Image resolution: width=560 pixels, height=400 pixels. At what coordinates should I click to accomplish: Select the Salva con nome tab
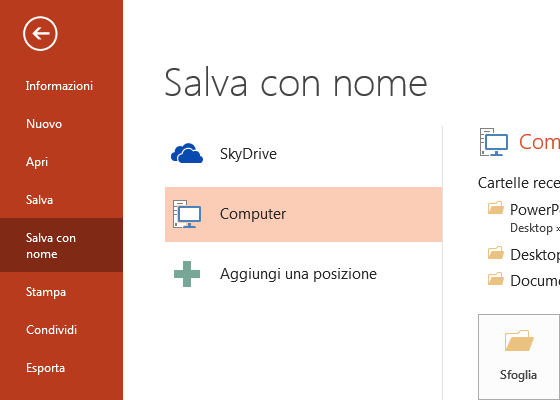61,245
